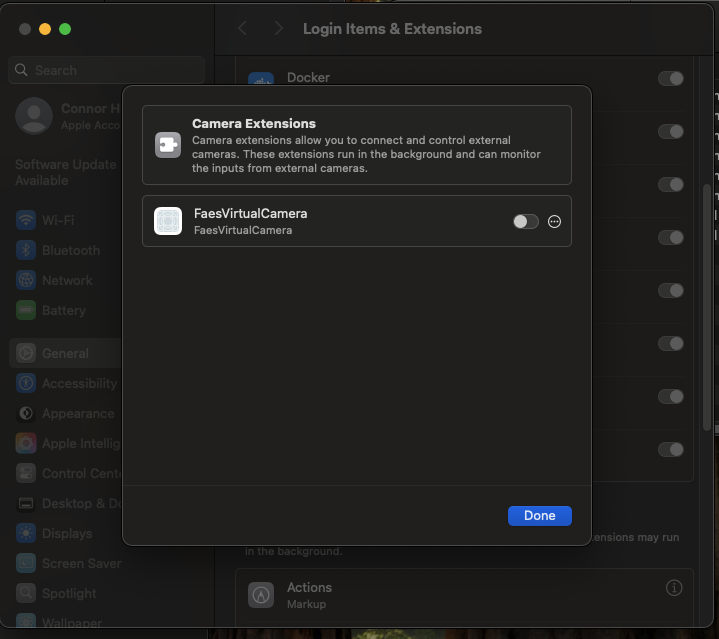Click the Accessibility sidebar icon
Screen dimensions: 719x639
coord(26,383)
